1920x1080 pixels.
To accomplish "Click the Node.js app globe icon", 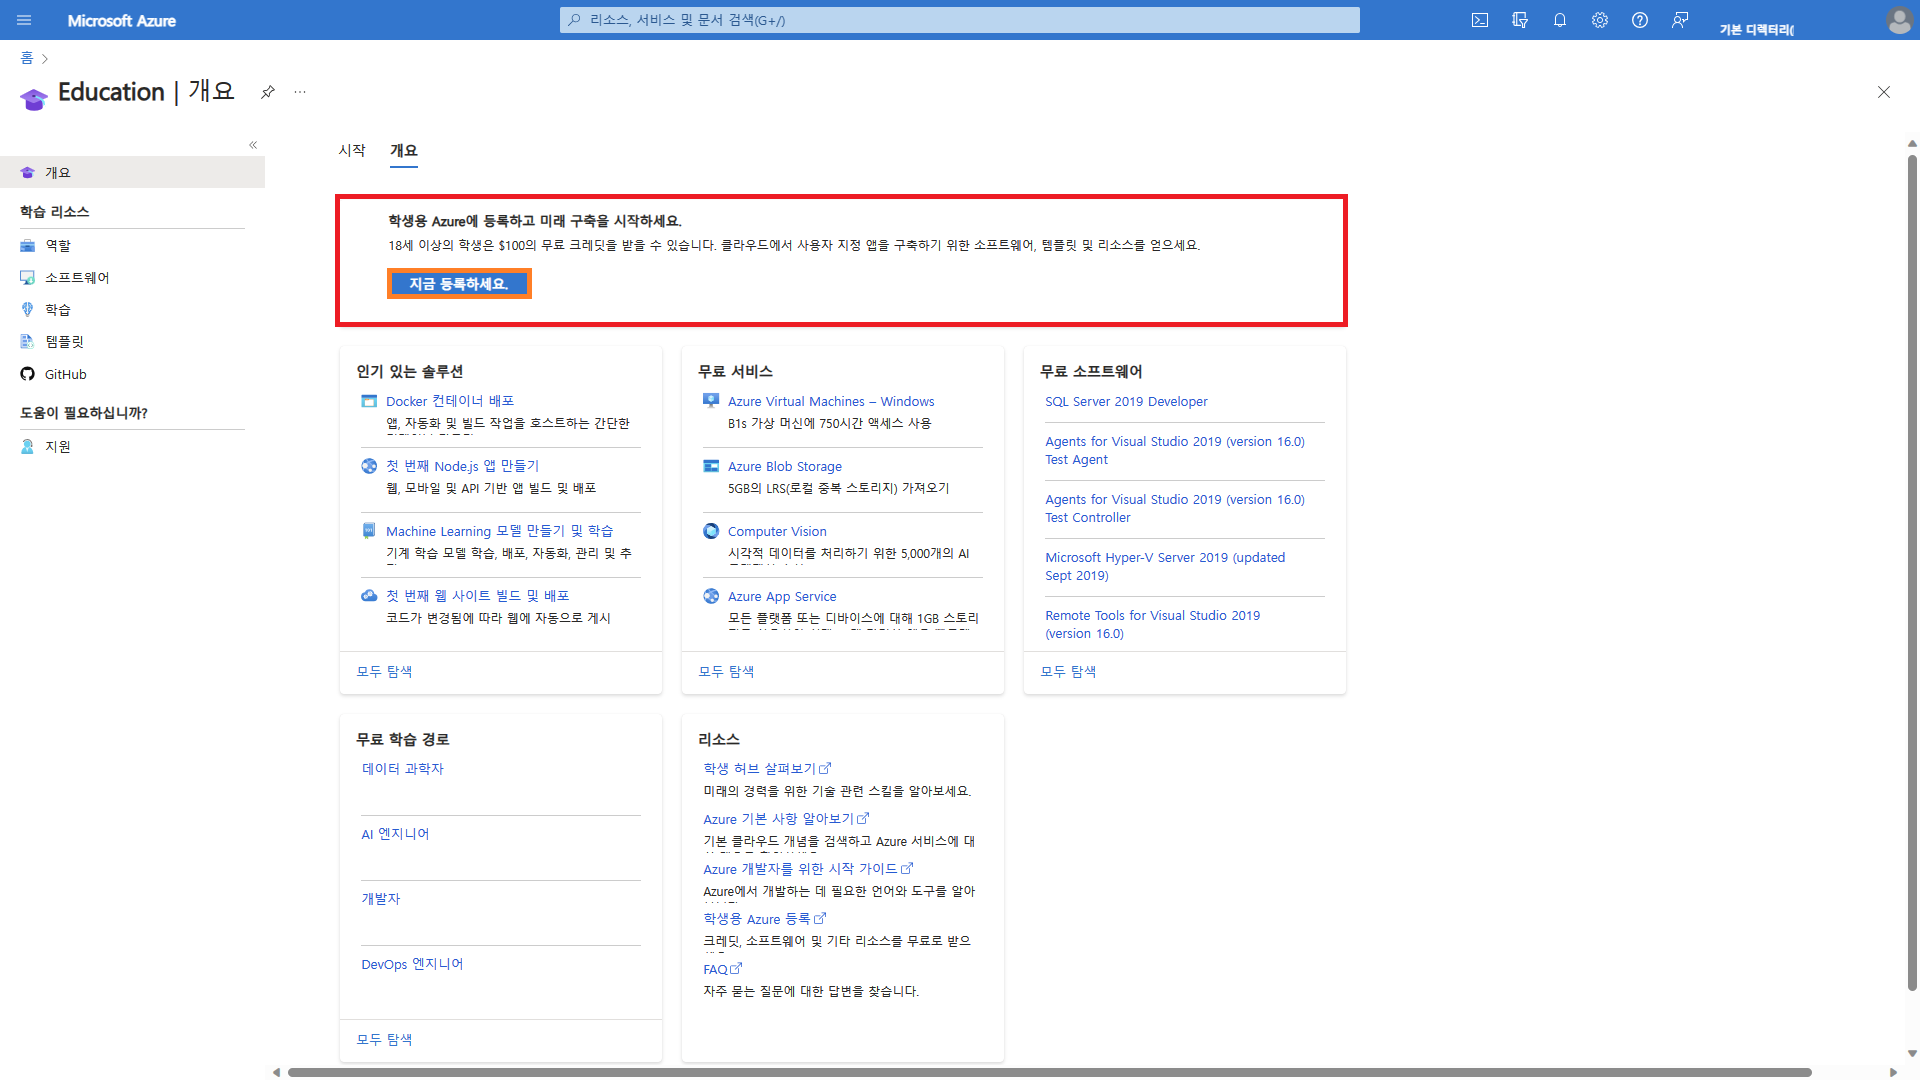I will point(369,466).
